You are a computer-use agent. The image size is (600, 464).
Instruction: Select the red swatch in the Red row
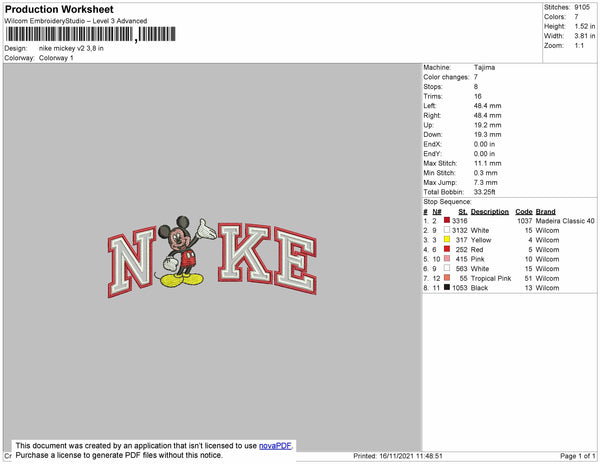[x=447, y=249]
